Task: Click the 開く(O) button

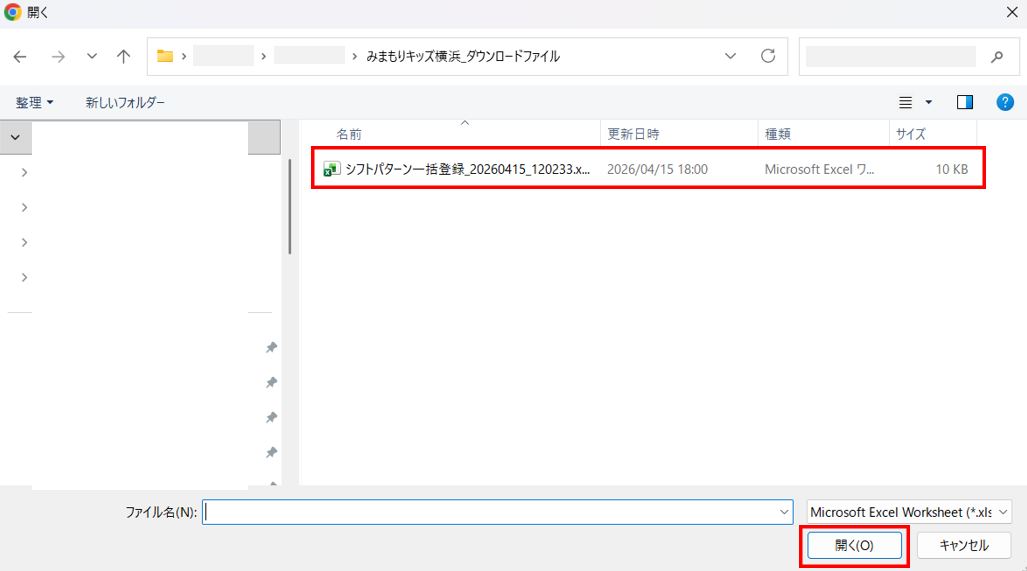Action: pos(854,546)
